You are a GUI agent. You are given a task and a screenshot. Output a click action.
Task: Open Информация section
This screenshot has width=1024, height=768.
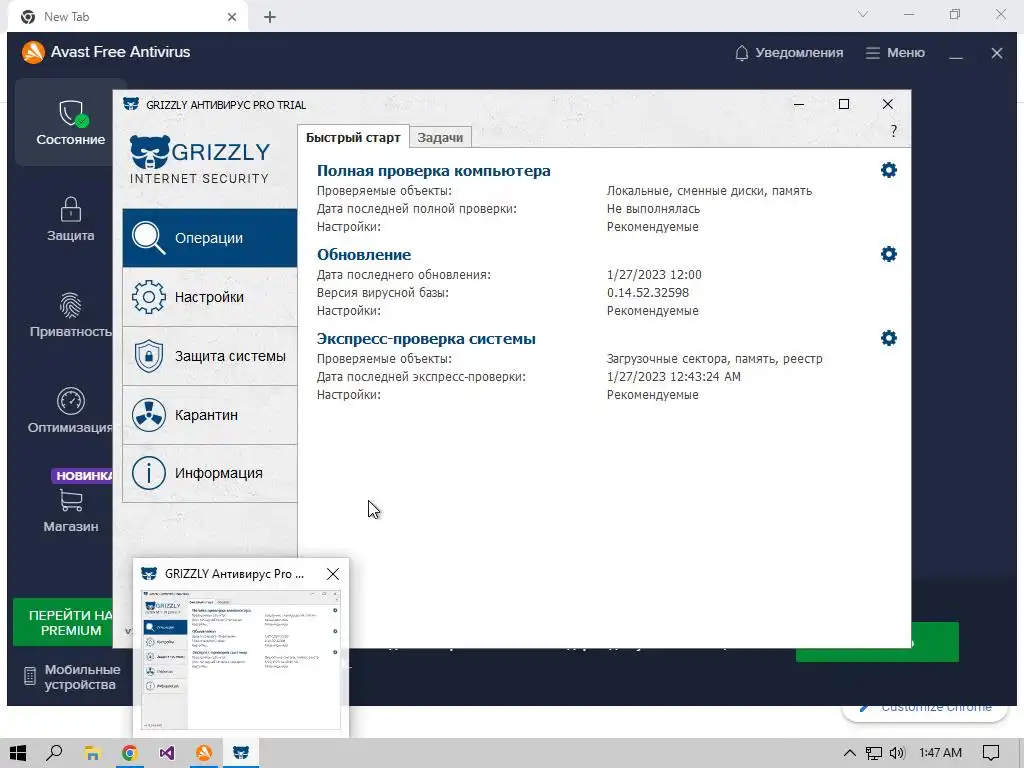[x=210, y=473]
